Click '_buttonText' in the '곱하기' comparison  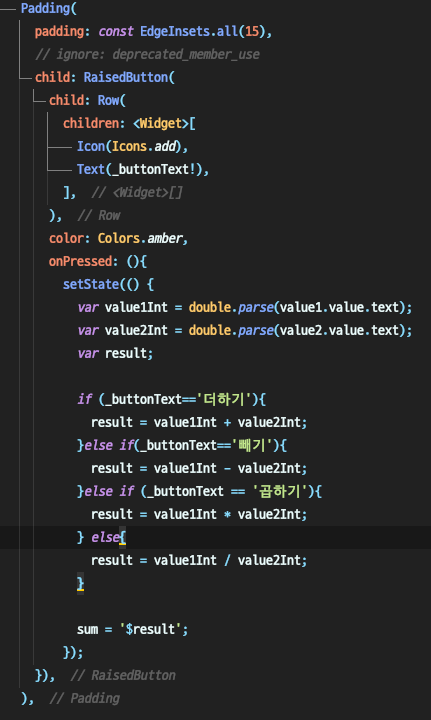tap(185, 490)
